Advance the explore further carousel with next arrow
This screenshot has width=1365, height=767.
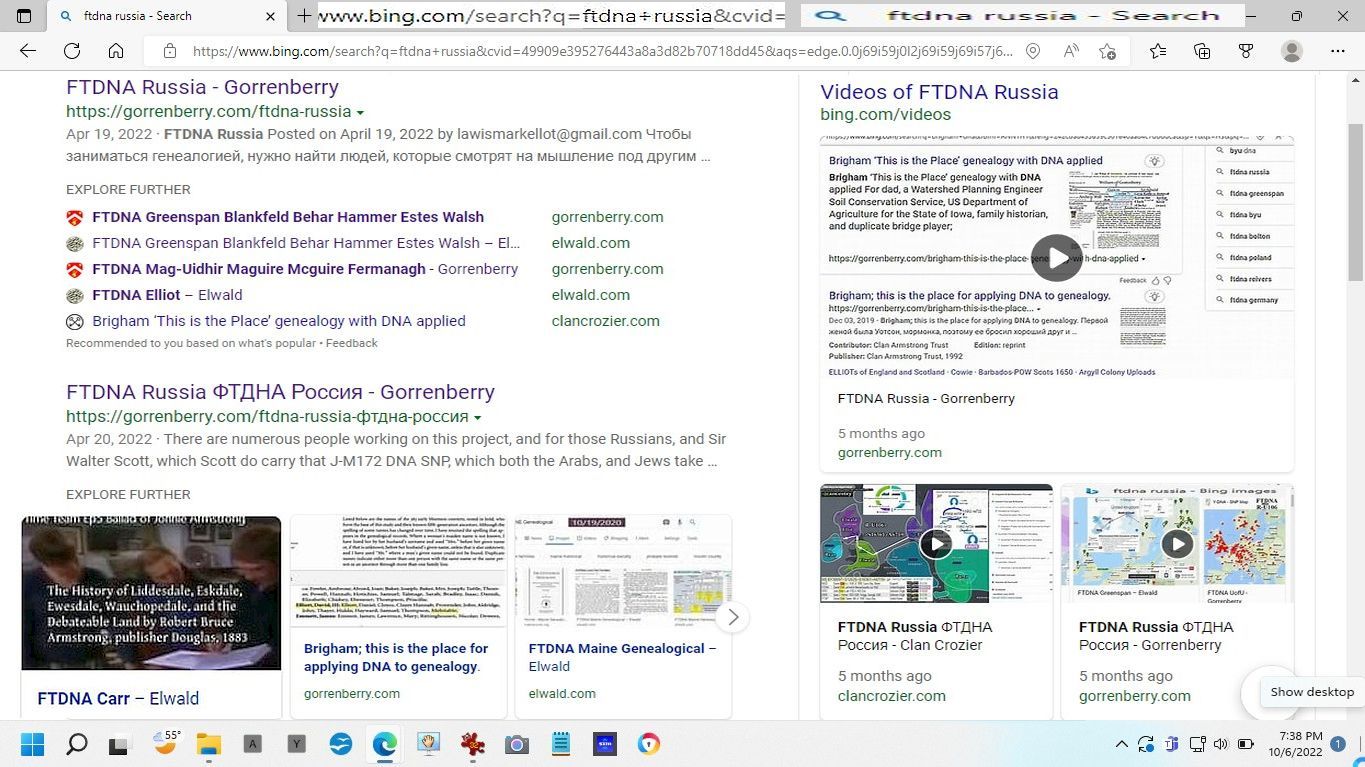point(733,617)
